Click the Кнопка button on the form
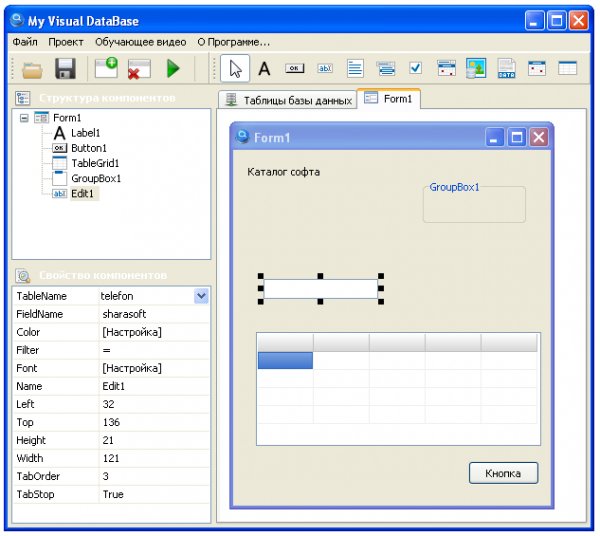The height and width of the screenshot is (536, 600). 503,473
